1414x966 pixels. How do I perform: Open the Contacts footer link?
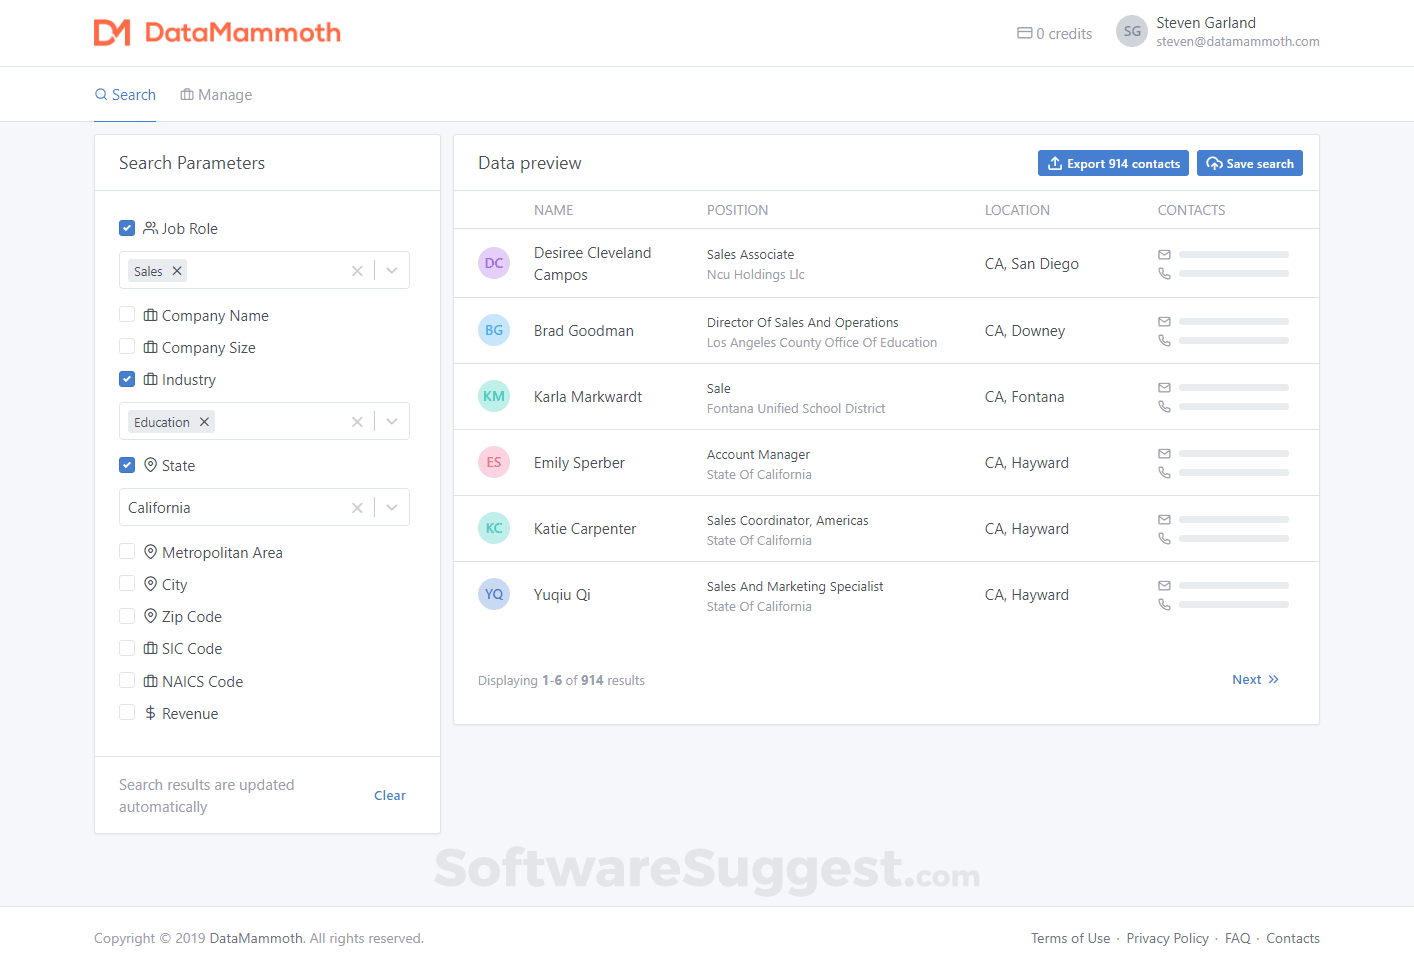pyautogui.click(x=1293, y=938)
